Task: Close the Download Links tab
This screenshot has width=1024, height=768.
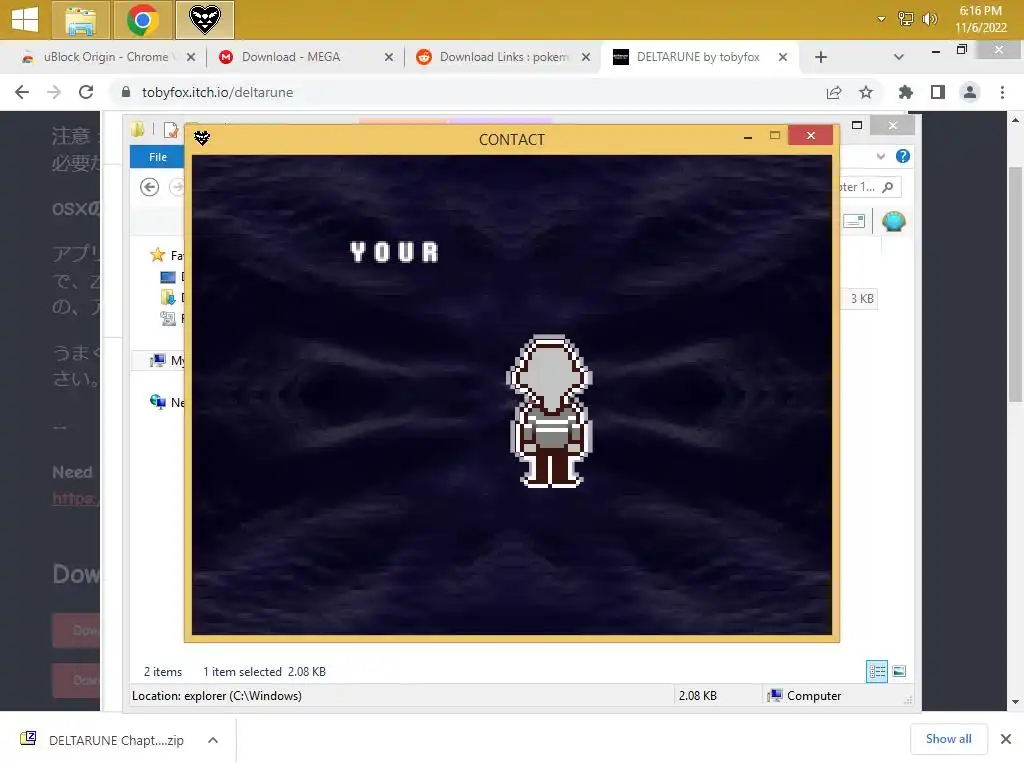Action: 586,57
